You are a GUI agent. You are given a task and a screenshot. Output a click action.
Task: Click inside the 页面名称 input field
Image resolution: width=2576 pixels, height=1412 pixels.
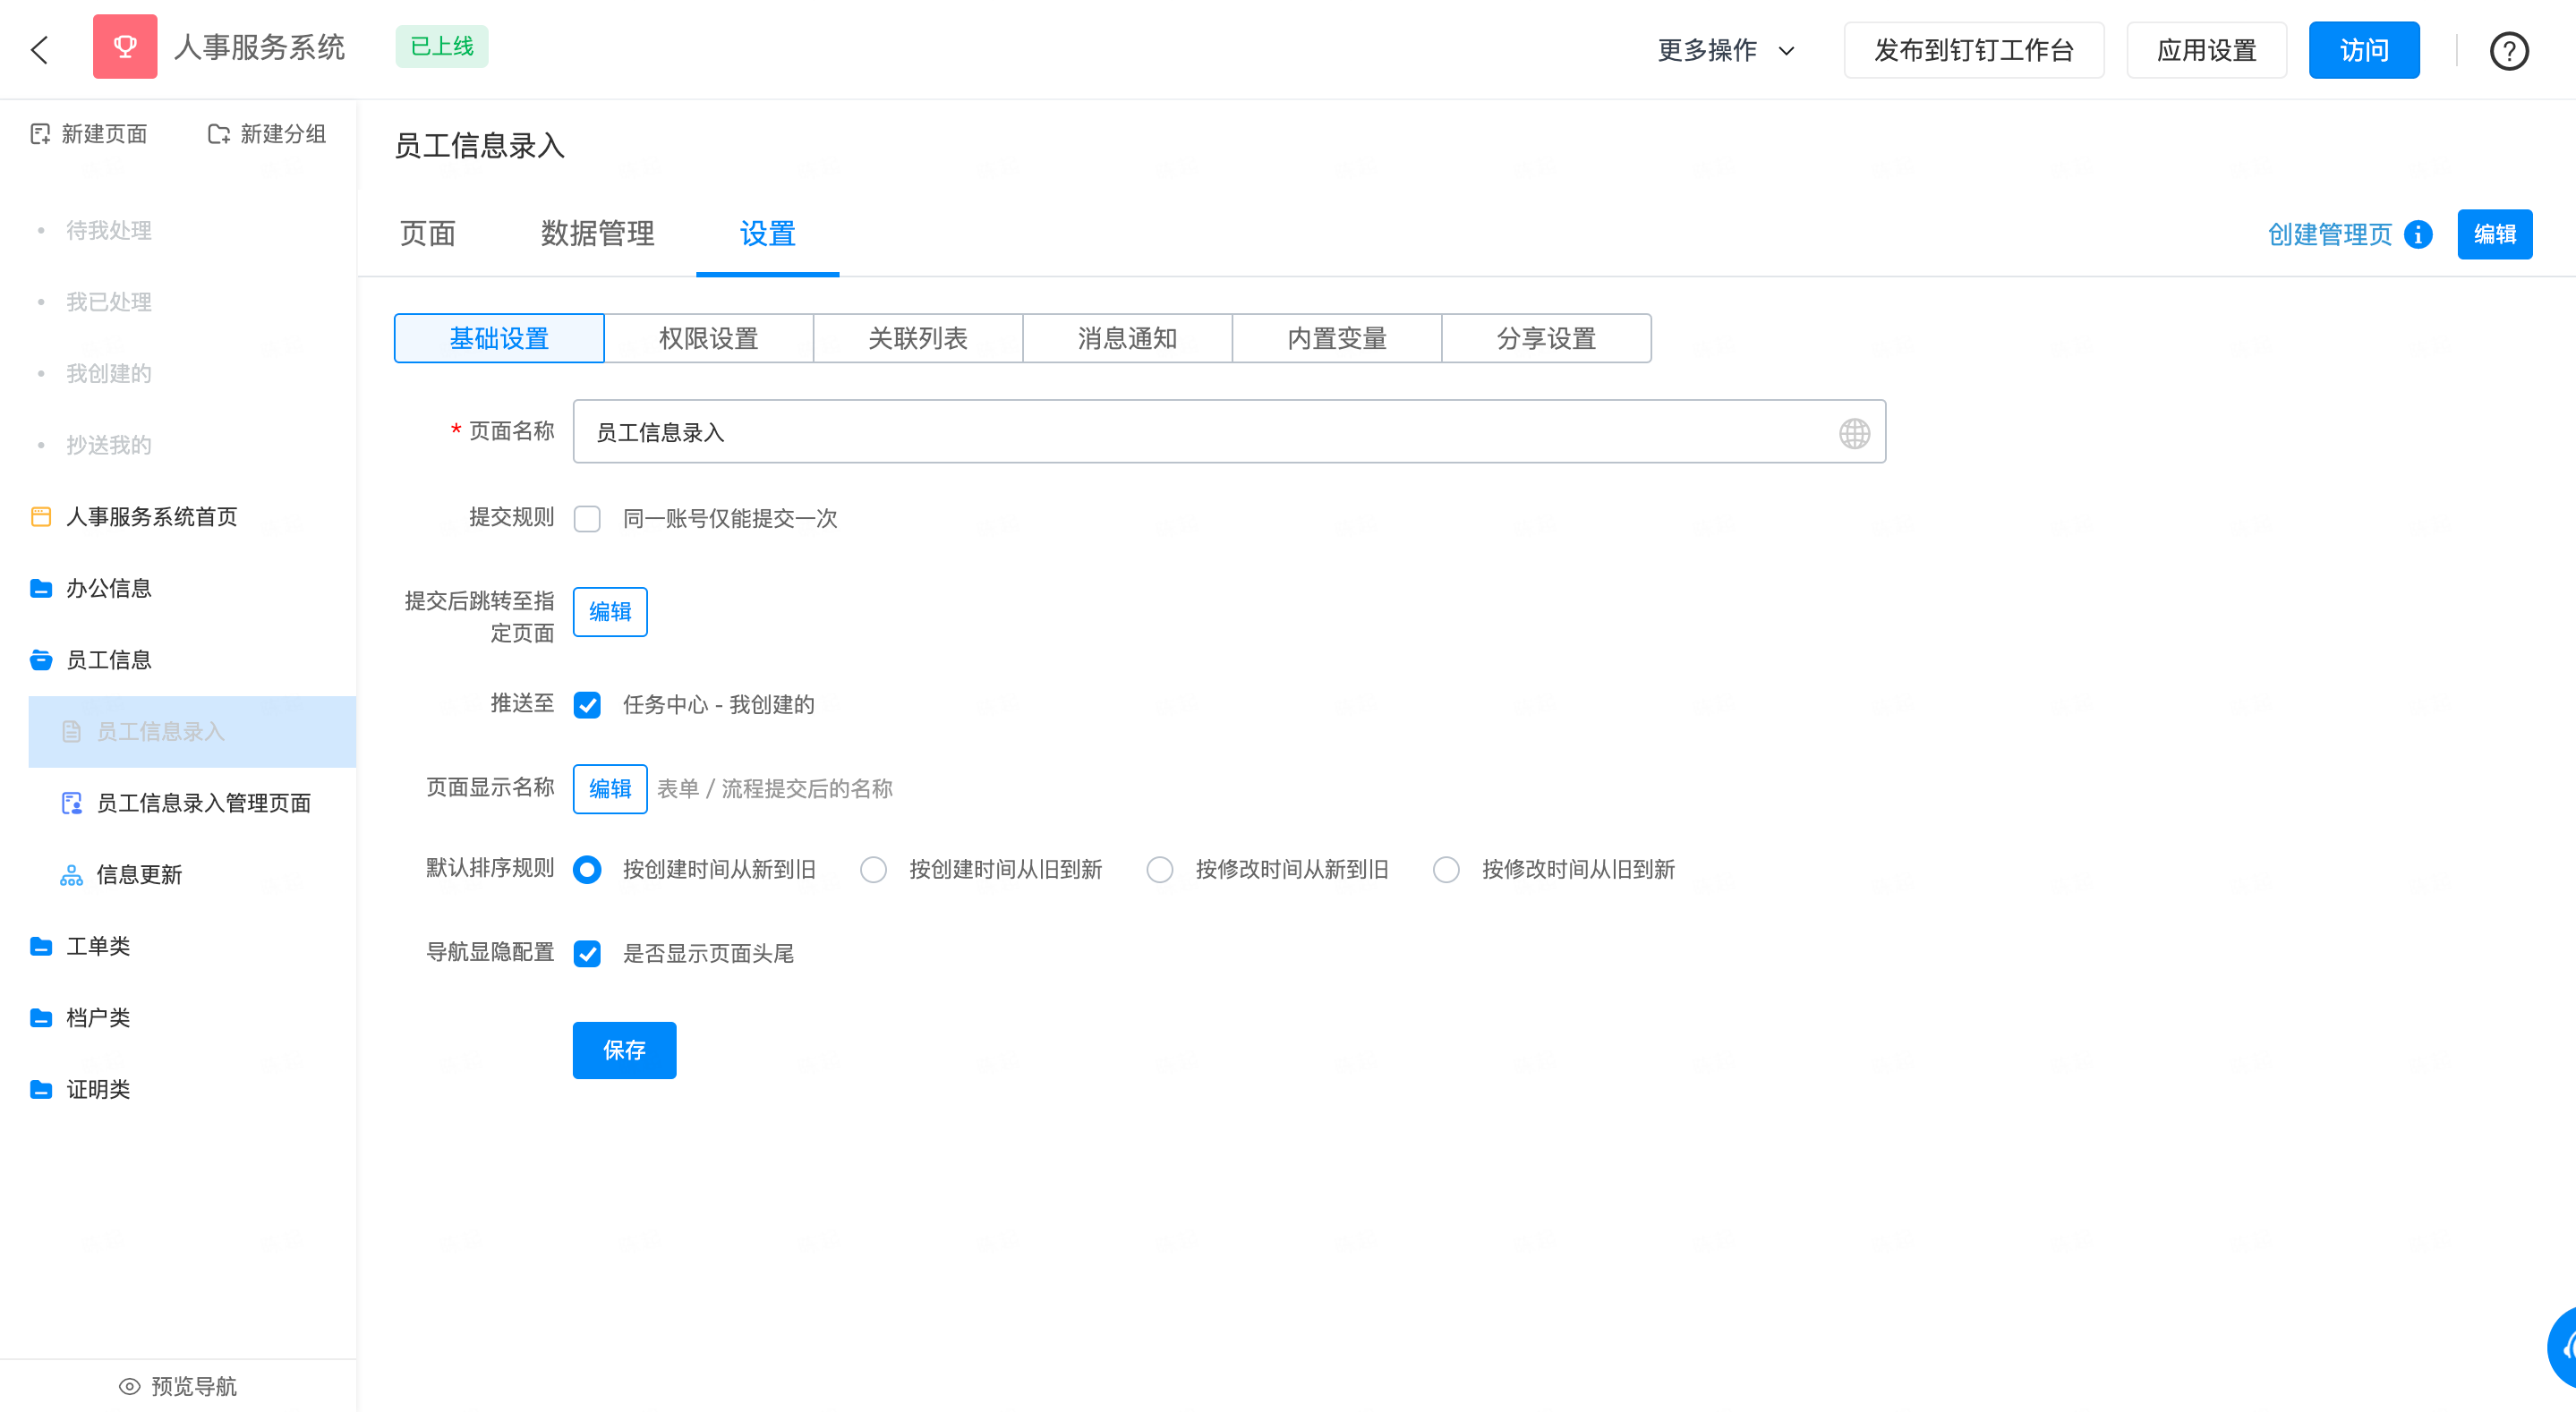pyautogui.click(x=1100, y=432)
